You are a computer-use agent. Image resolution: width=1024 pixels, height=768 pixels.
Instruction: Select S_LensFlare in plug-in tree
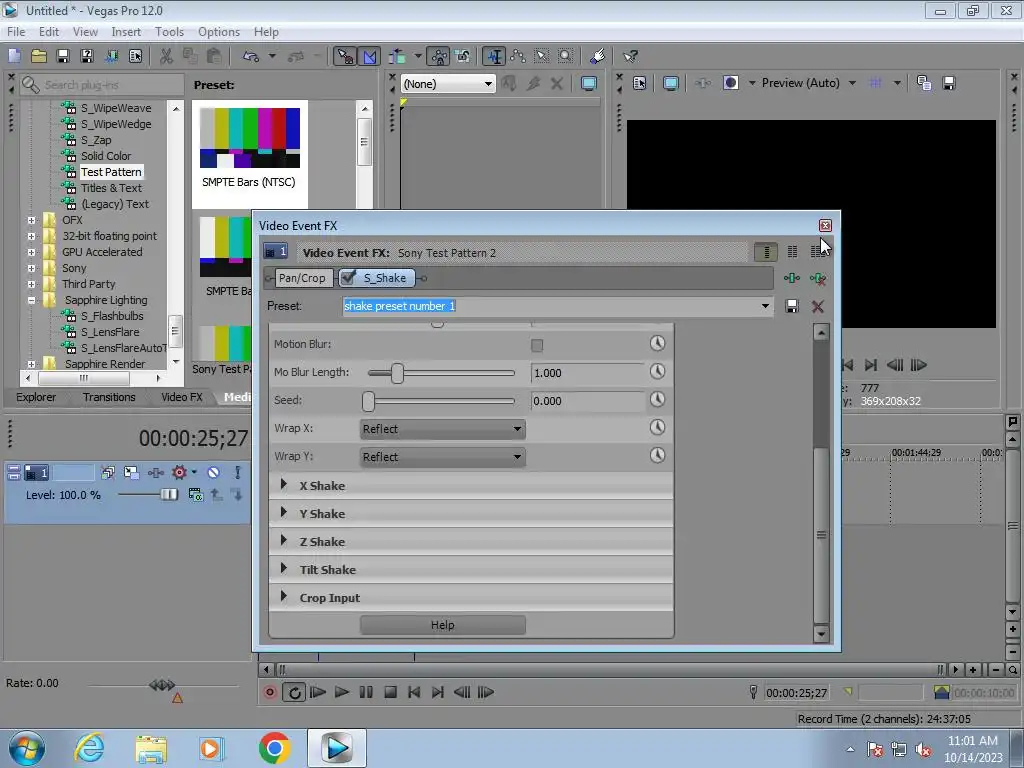[110, 332]
